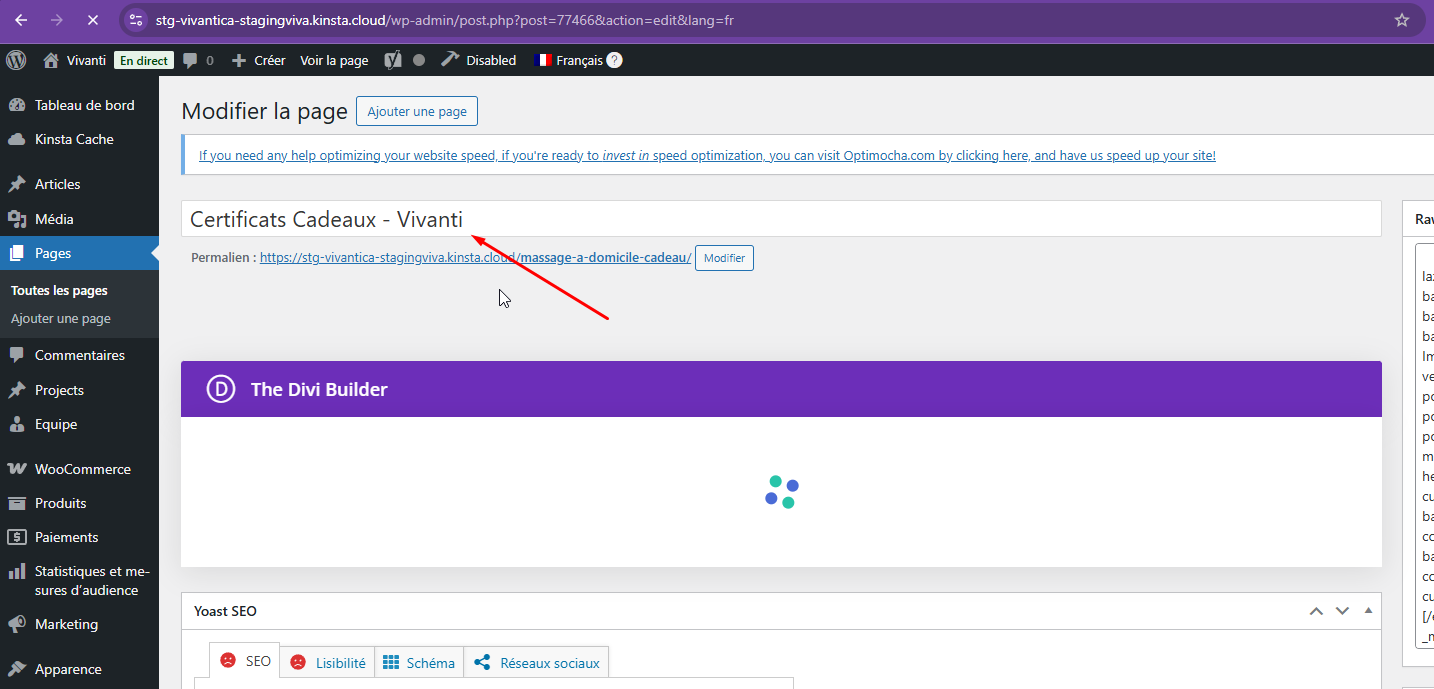Screen dimensions: 1434x689
Task: Switch to the Schéma tab
Action: click(419, 662)
